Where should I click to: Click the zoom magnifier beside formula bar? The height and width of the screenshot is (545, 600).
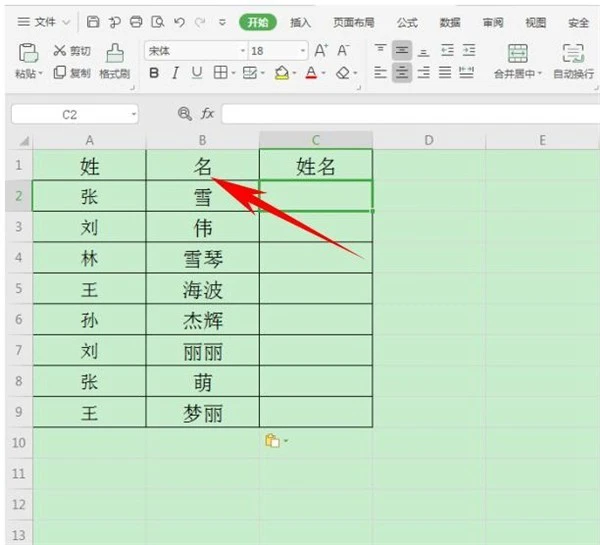[185, 114]
